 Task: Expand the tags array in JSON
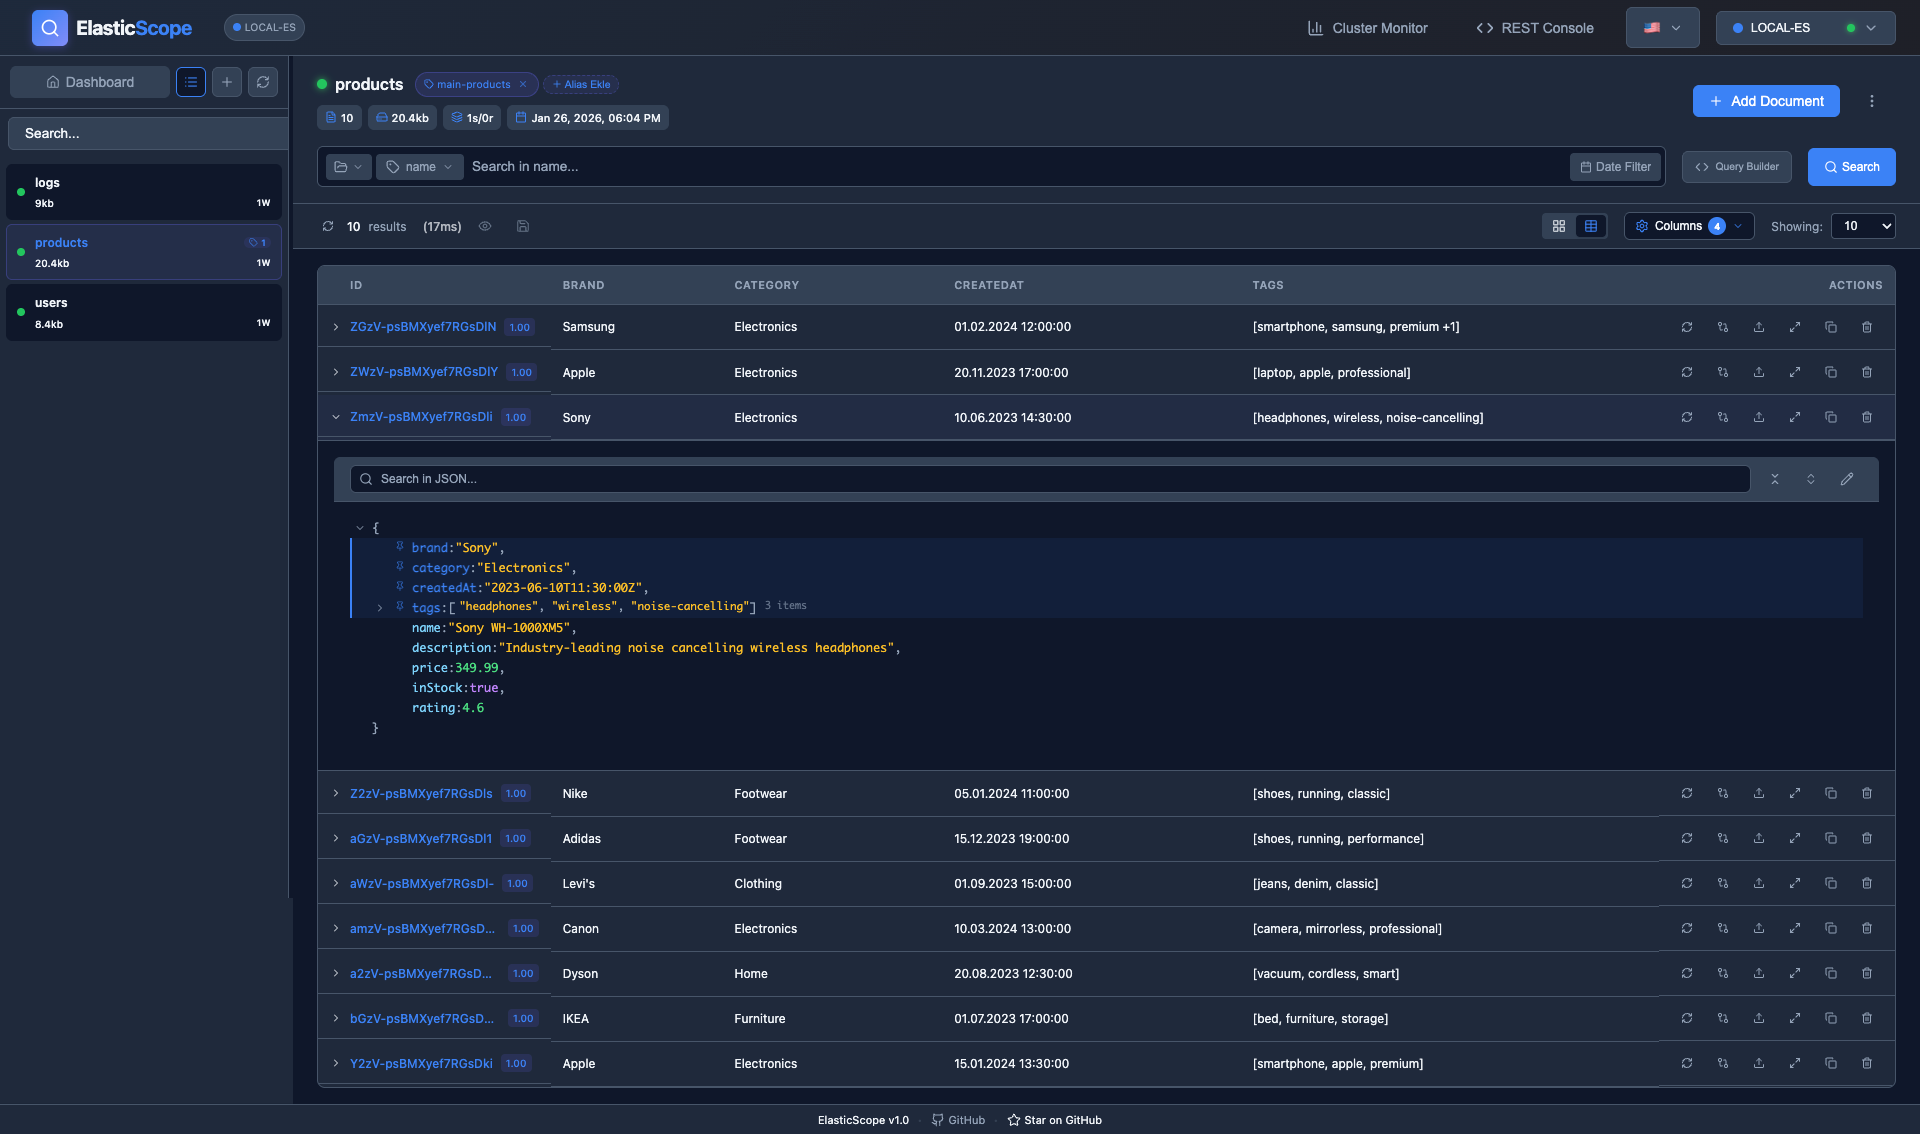click(x=380, y=607)
